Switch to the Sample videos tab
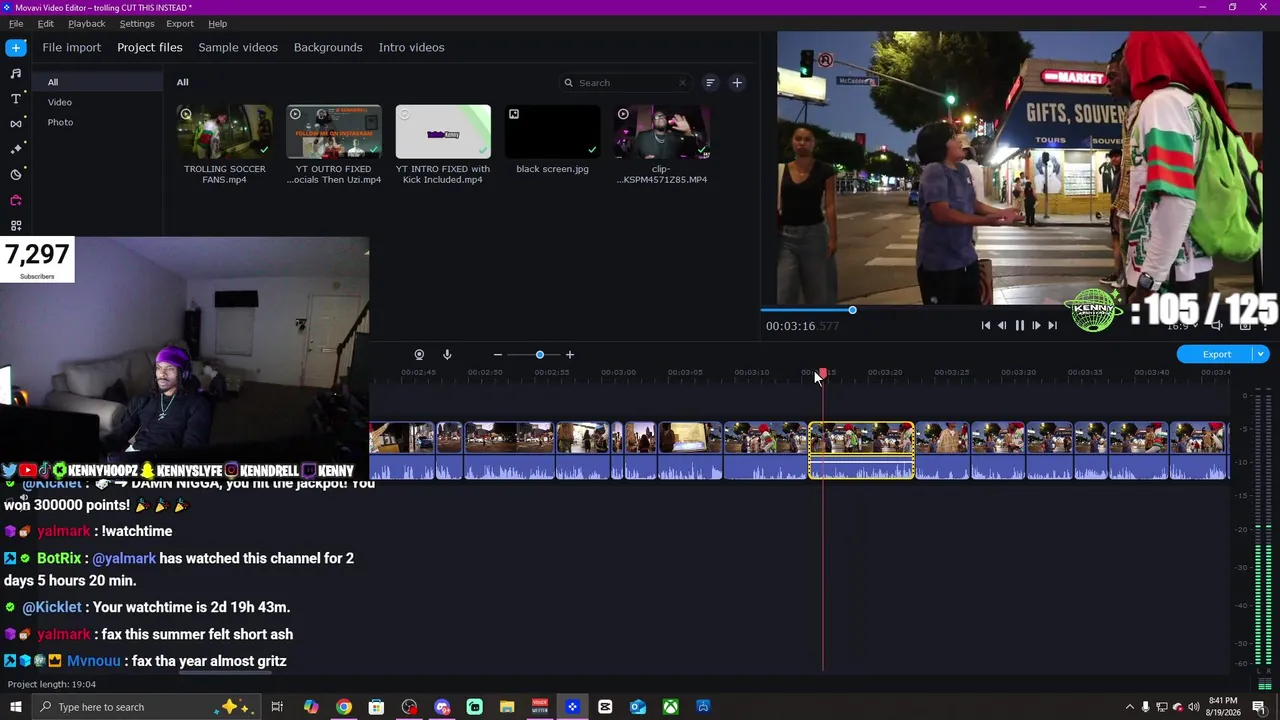 [238, 47]
